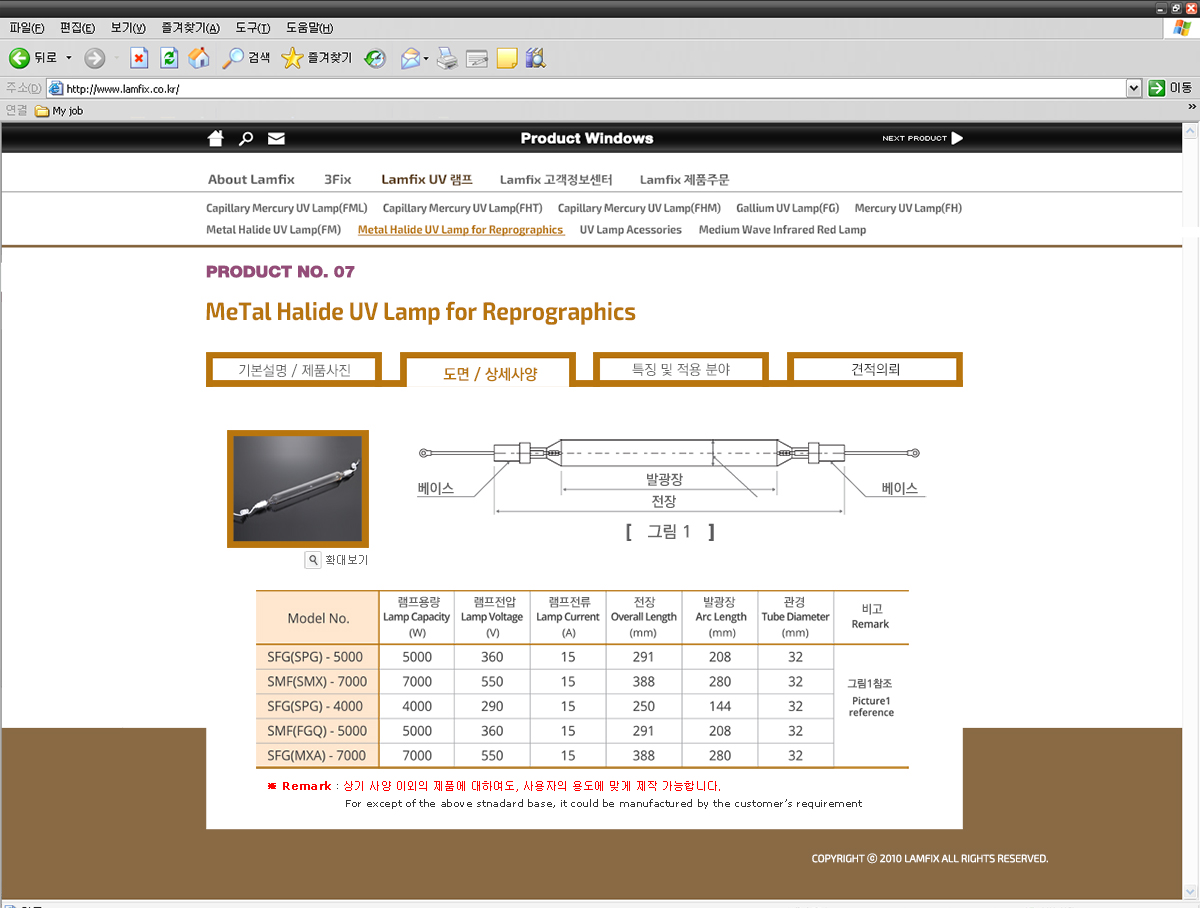The width and height of the screenshot is (1200, 908).
Task: Open the 도구(T) menu
Action: pos(254,28)
